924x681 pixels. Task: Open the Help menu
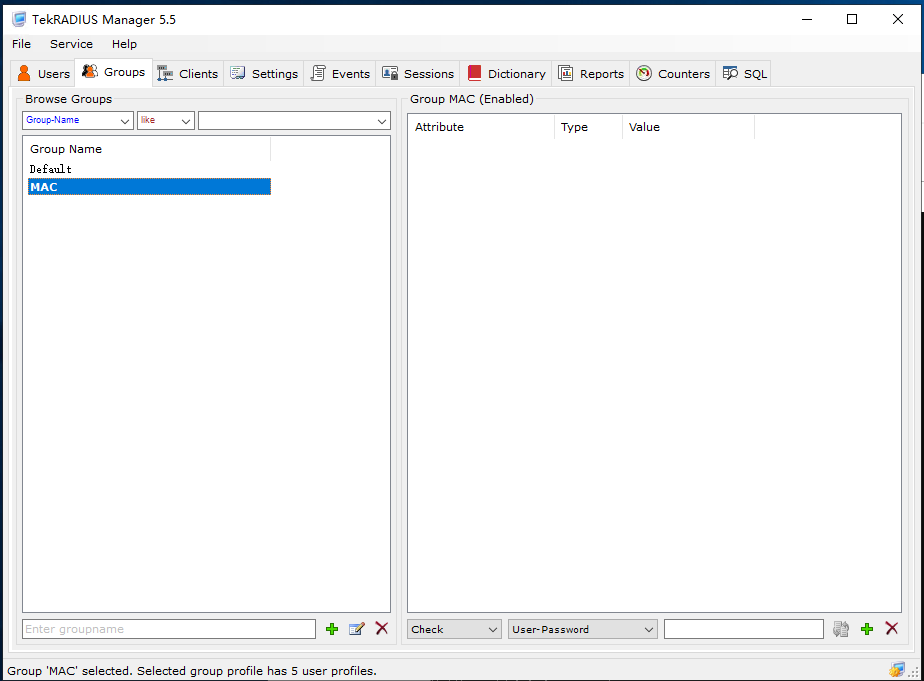[x=124, y=44]
